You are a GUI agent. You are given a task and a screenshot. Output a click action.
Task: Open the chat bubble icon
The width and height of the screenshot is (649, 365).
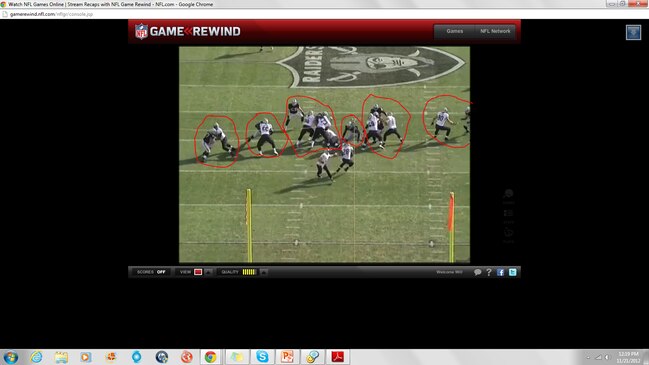pos(477,272)
